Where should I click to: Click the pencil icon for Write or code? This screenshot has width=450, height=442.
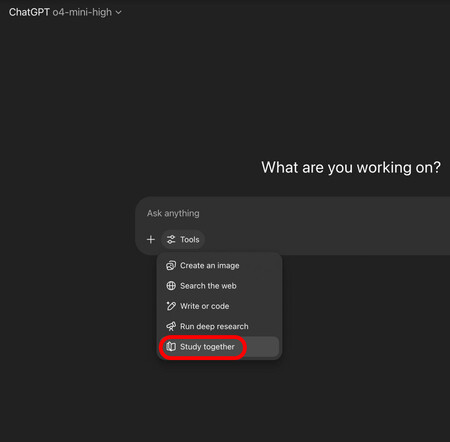pyautogui.click(x=171, y=306)
